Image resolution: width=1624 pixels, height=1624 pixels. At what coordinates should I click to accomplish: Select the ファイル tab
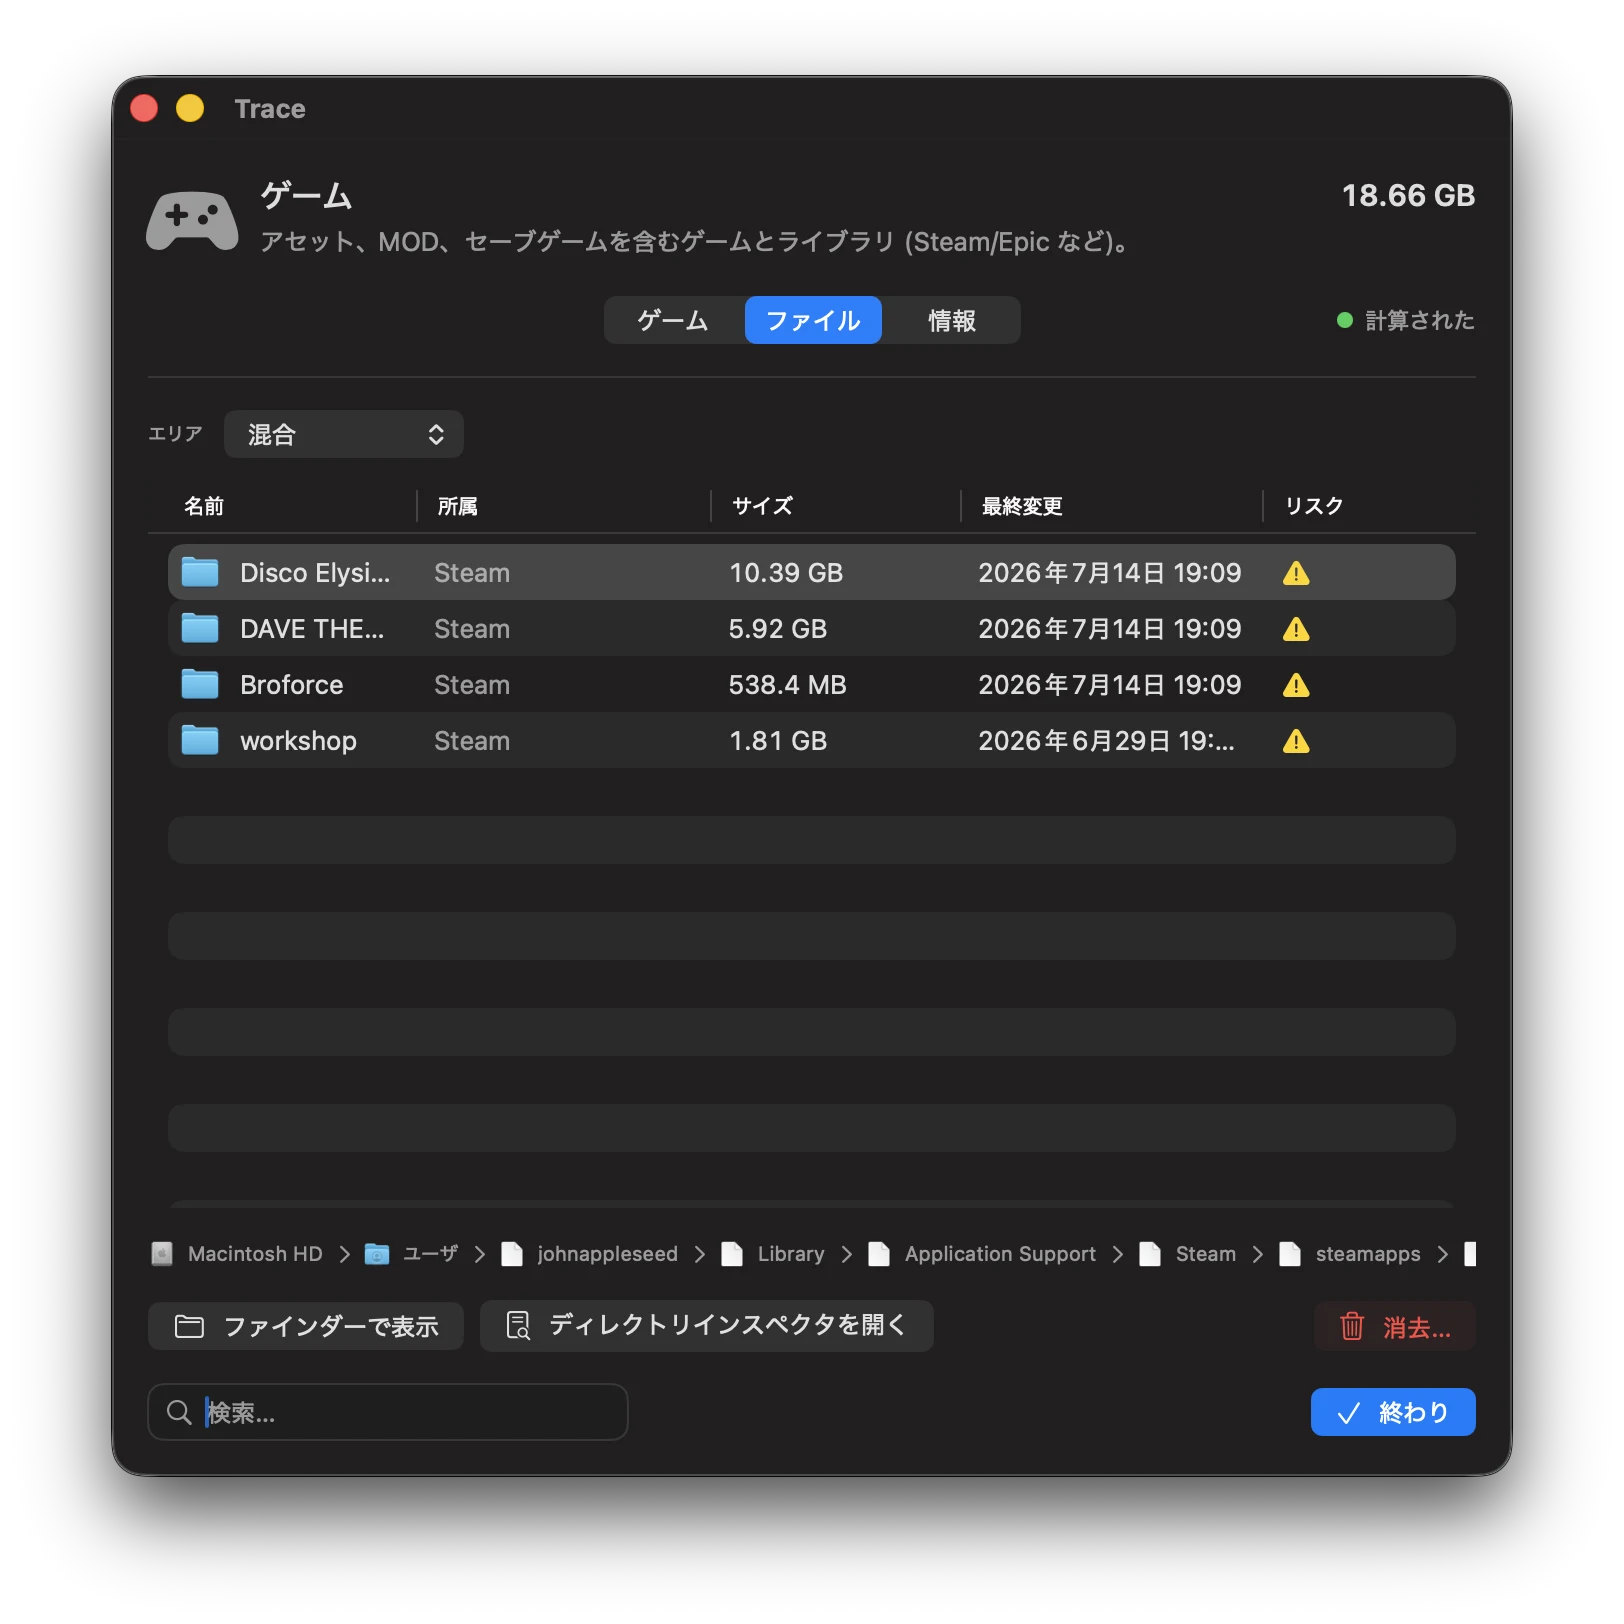tap(813, 320)
